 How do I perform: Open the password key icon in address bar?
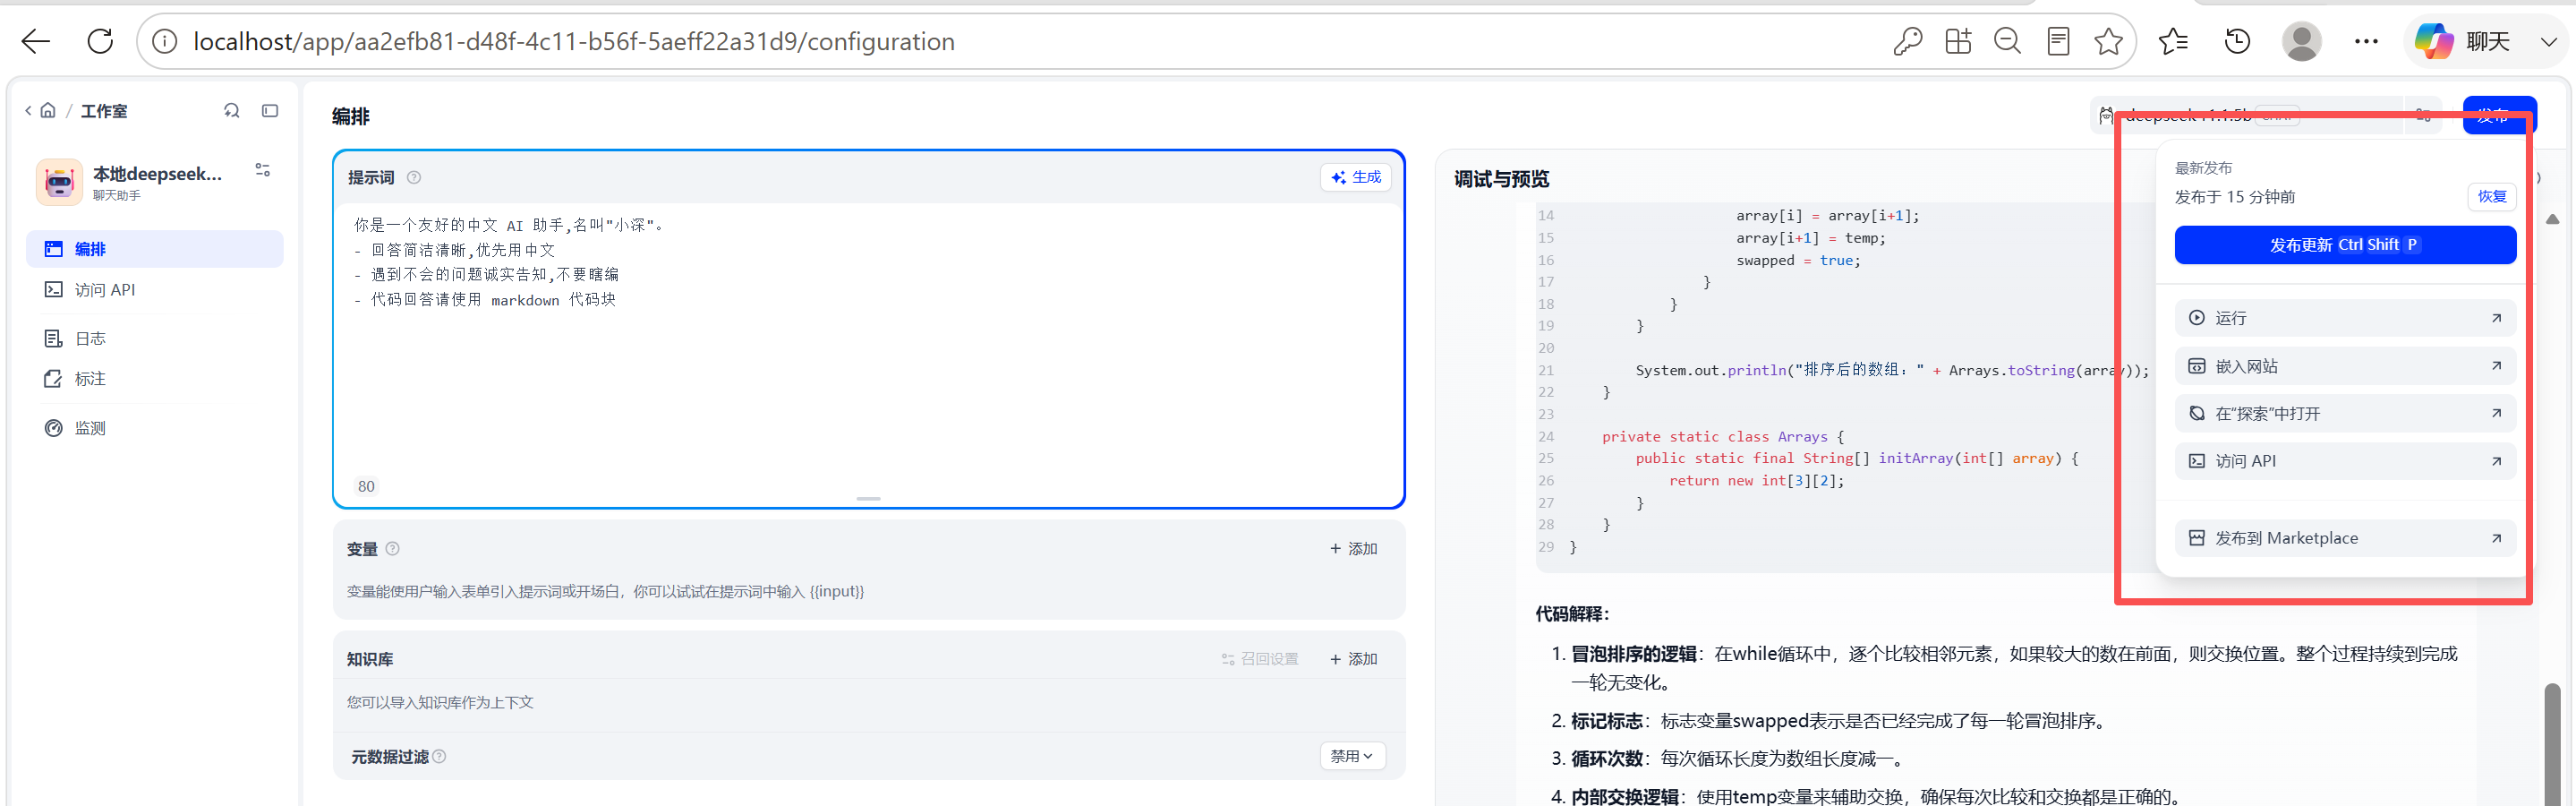click(1907, 41)
